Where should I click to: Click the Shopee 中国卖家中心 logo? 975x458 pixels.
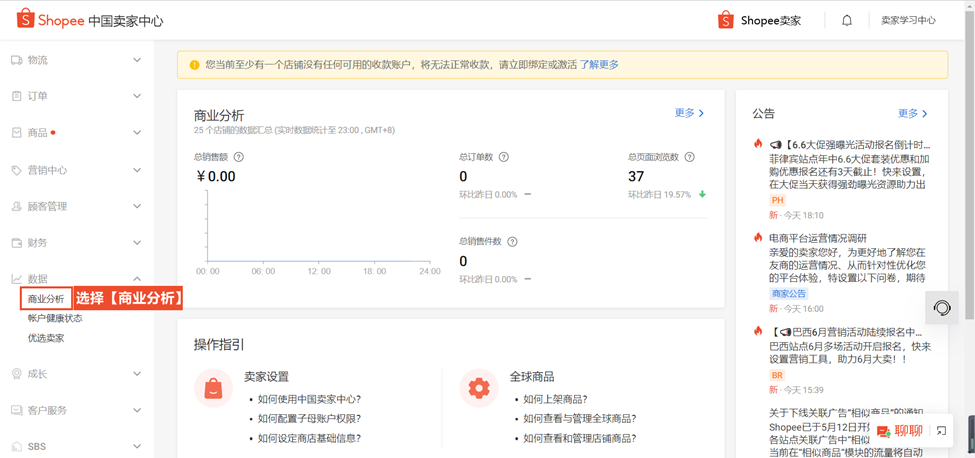click(x=90, y=20)
